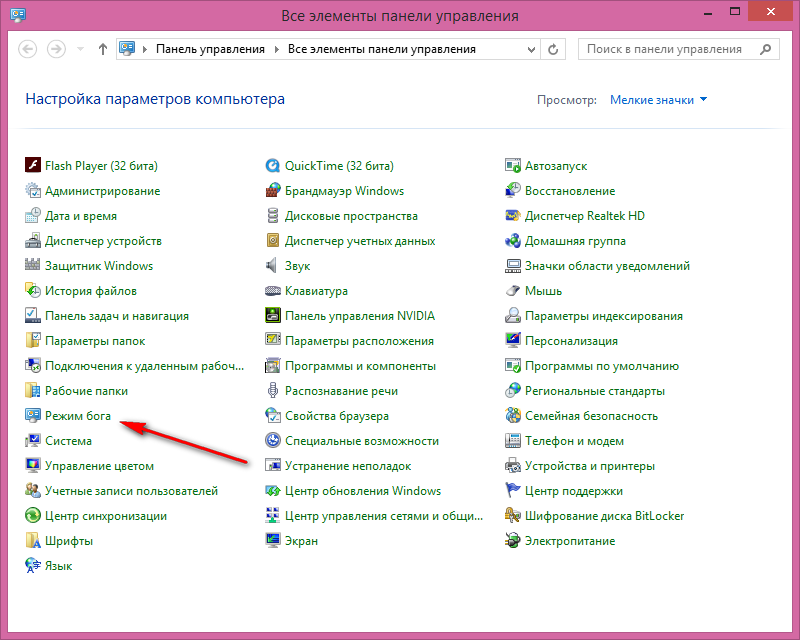Click the Flash Player icon
This screenshot has width=800, height=640.
(x=33, y=165)
